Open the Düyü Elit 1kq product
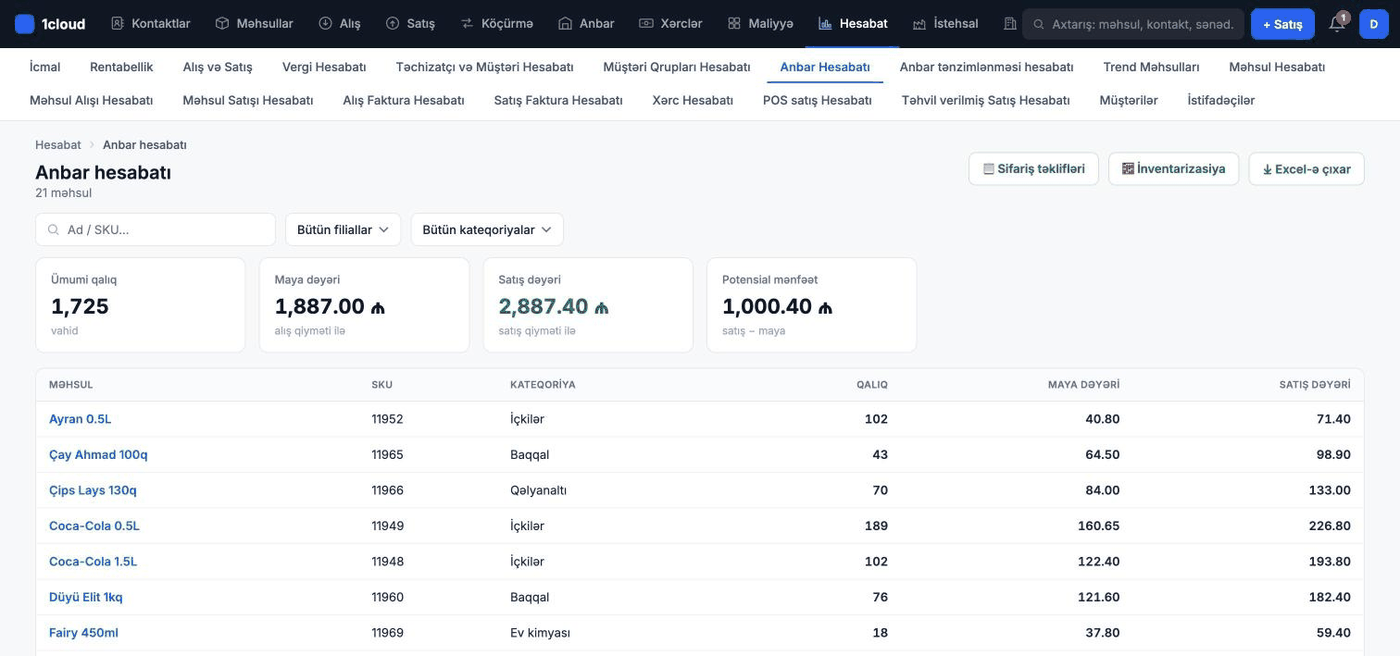This screenshot has width=1400, height=656. 86,597
